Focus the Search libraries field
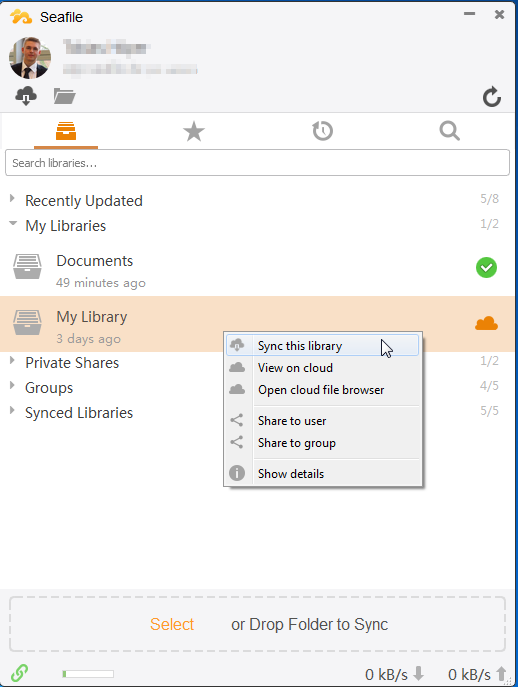 257,163
